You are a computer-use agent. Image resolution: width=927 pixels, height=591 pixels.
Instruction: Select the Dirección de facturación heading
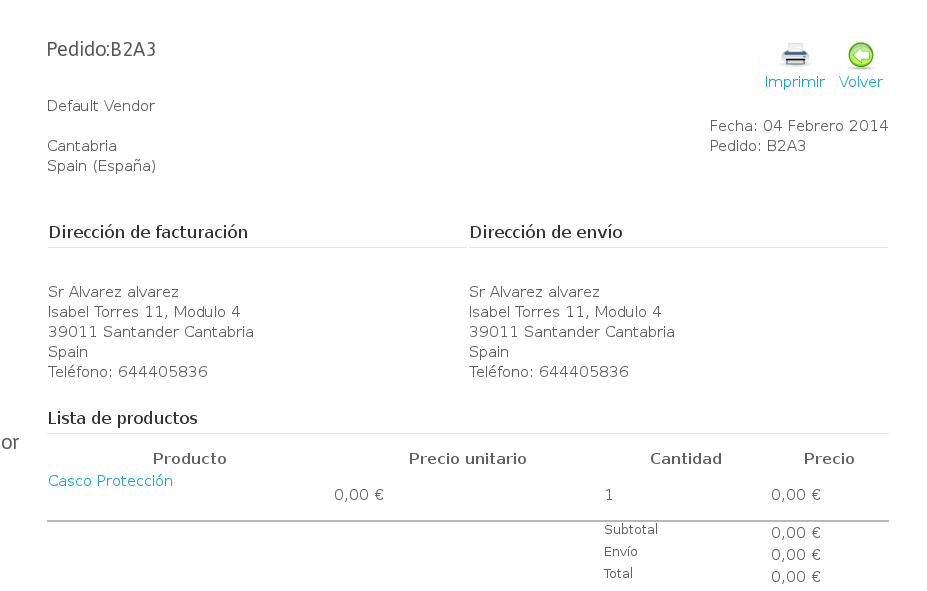[x=148, y=232]
